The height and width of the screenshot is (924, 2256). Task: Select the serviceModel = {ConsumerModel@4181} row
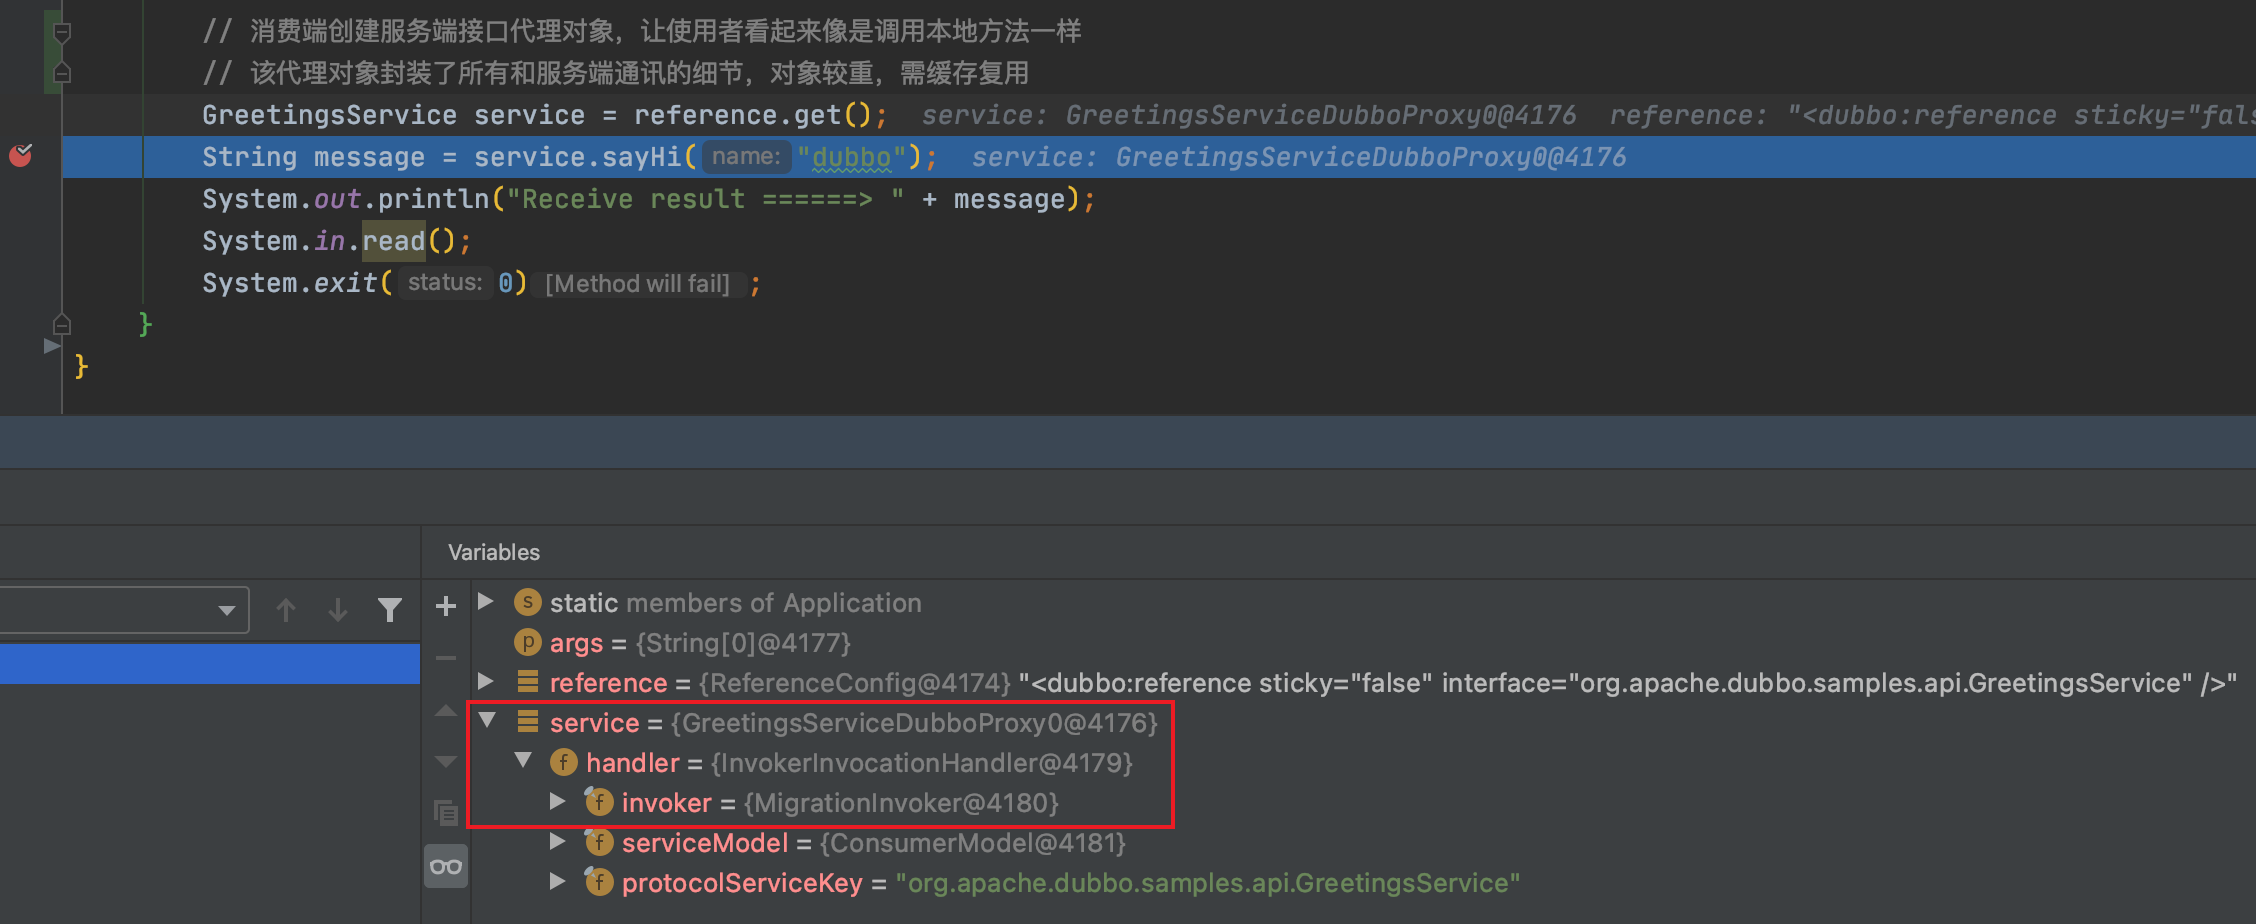[856, 843]
